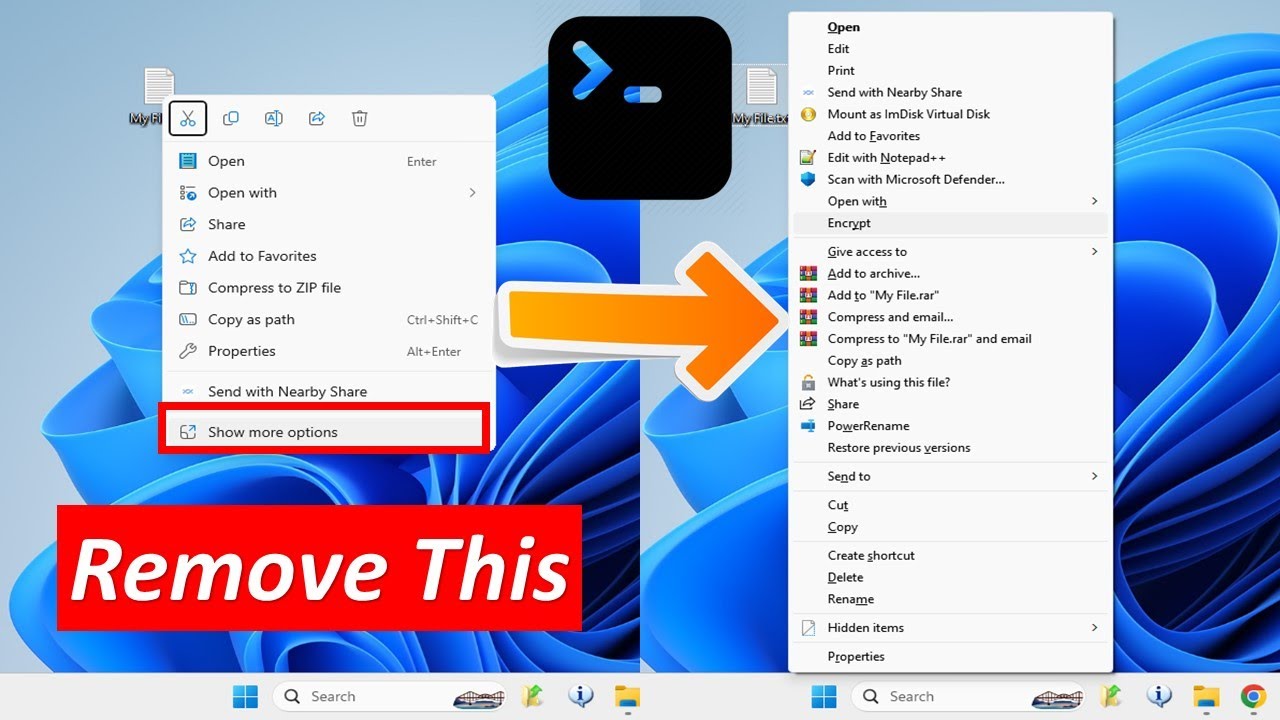The height and width of the screenshot is (720, 1280).
Task: Open Properties with Alt+Enter shortcut
Action: click(329, 351)
